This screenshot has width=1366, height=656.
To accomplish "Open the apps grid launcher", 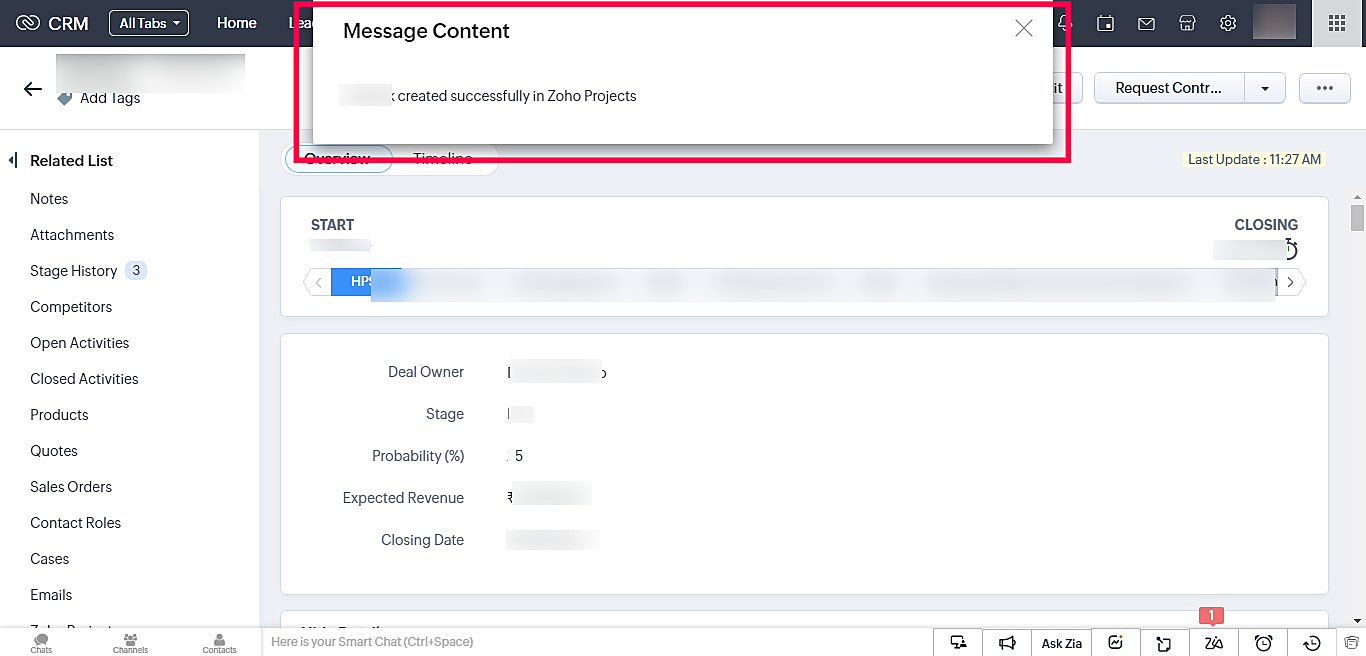I will (1337, 23).
